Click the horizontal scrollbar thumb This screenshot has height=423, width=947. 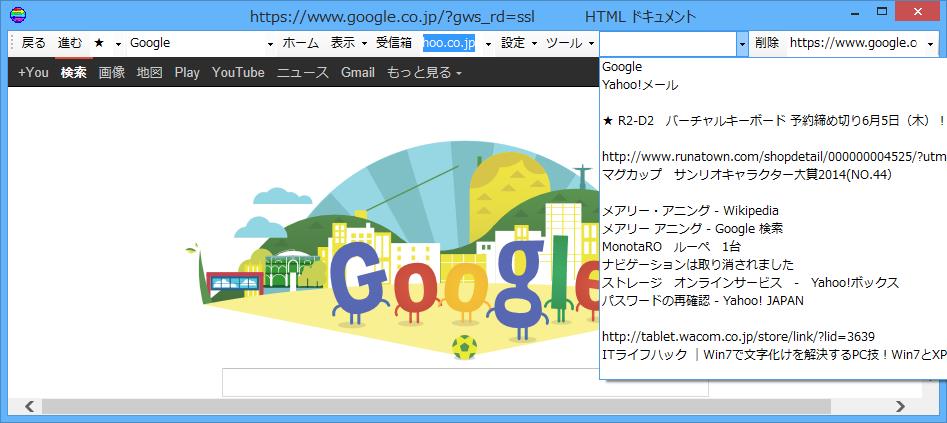point(436,406)
